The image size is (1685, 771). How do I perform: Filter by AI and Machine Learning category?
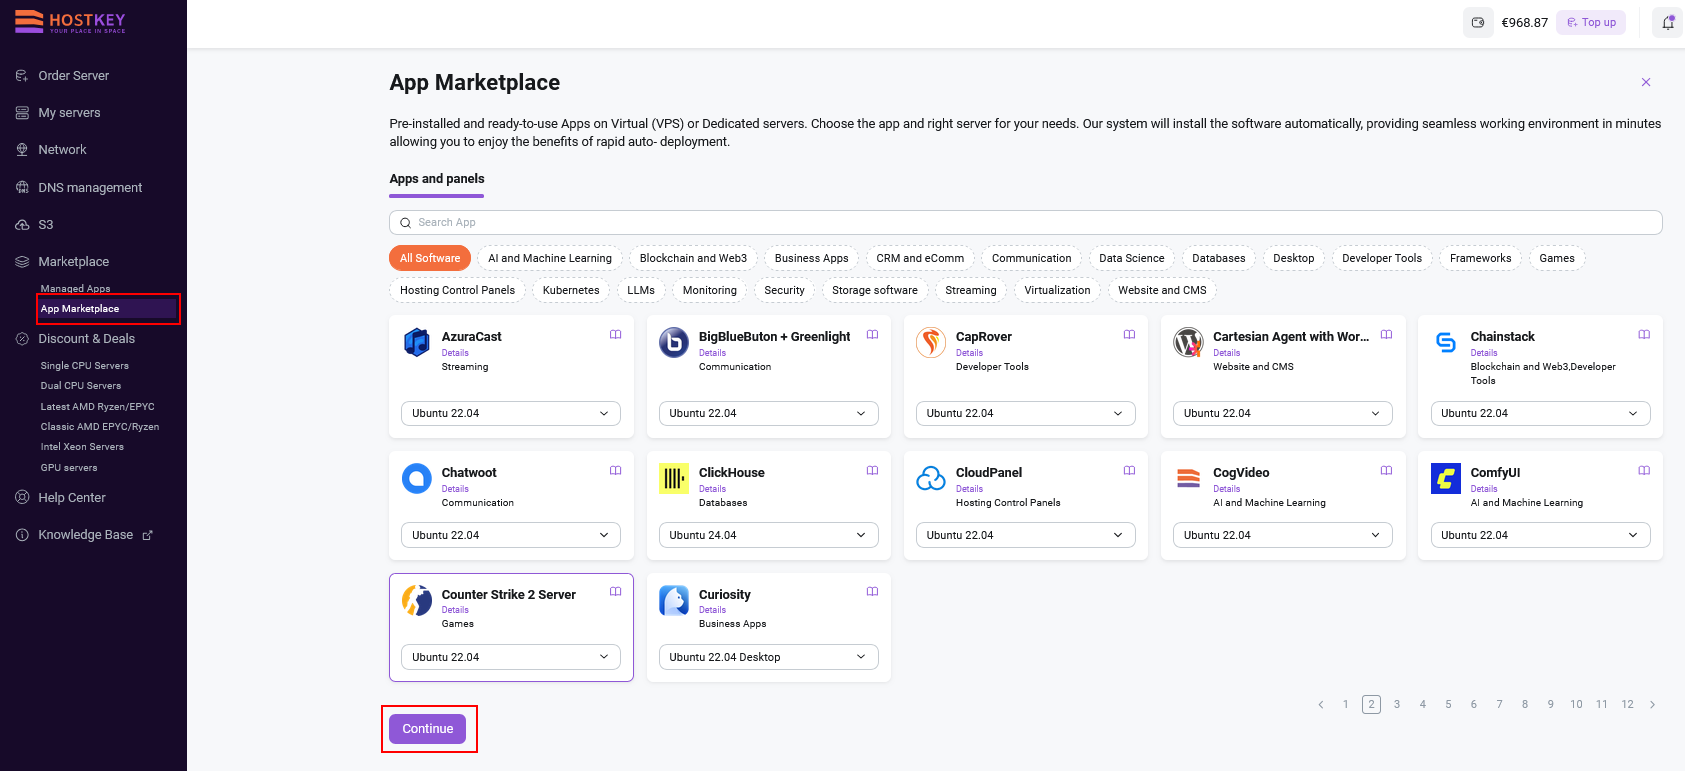coord(550,258)
